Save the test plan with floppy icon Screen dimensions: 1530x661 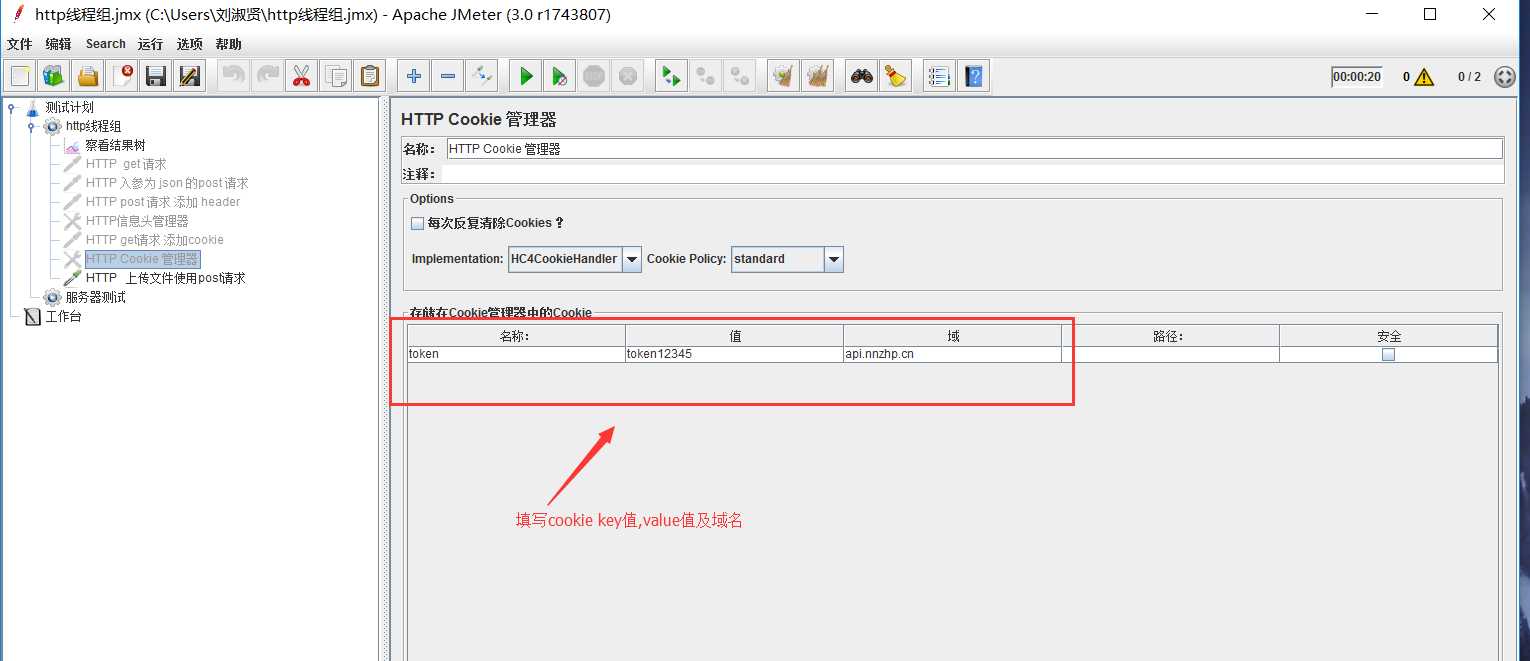coord(155,76)
